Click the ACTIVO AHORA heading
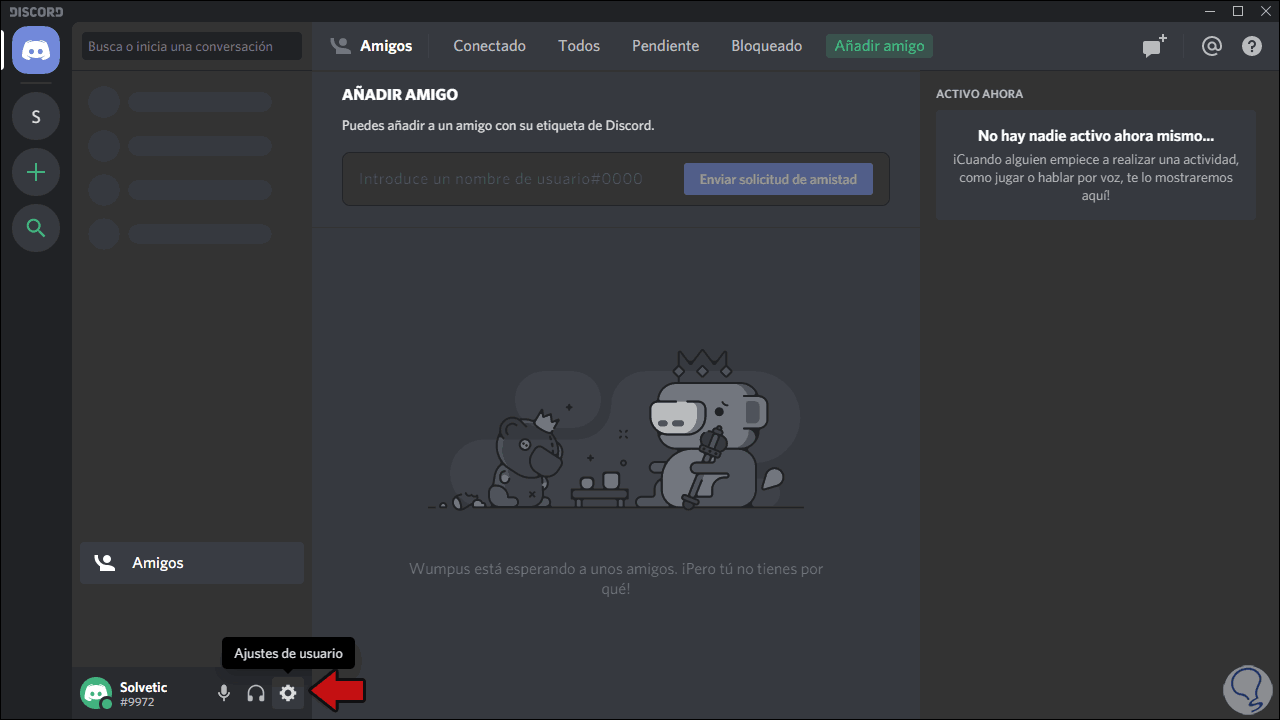Screen dimensions: 1280x720 979,94
